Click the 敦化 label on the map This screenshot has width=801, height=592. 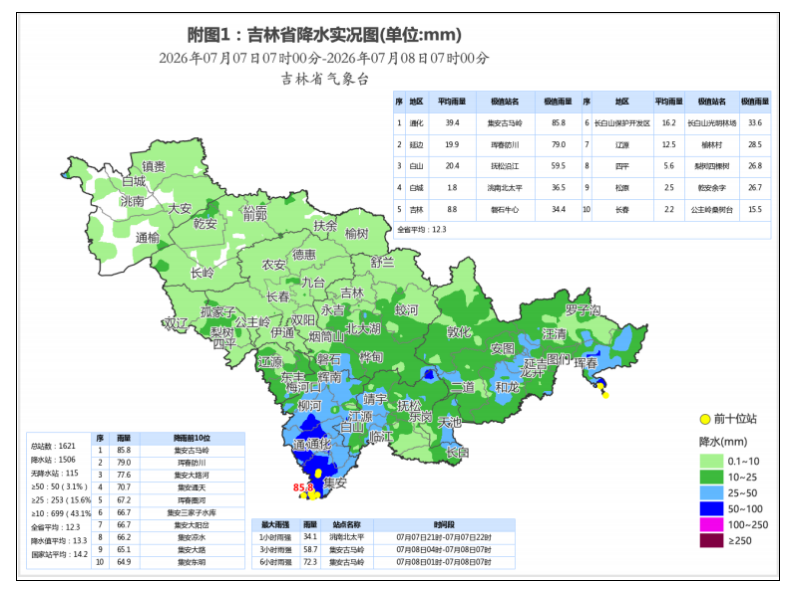pyautogui.click(x=459, y=332)
